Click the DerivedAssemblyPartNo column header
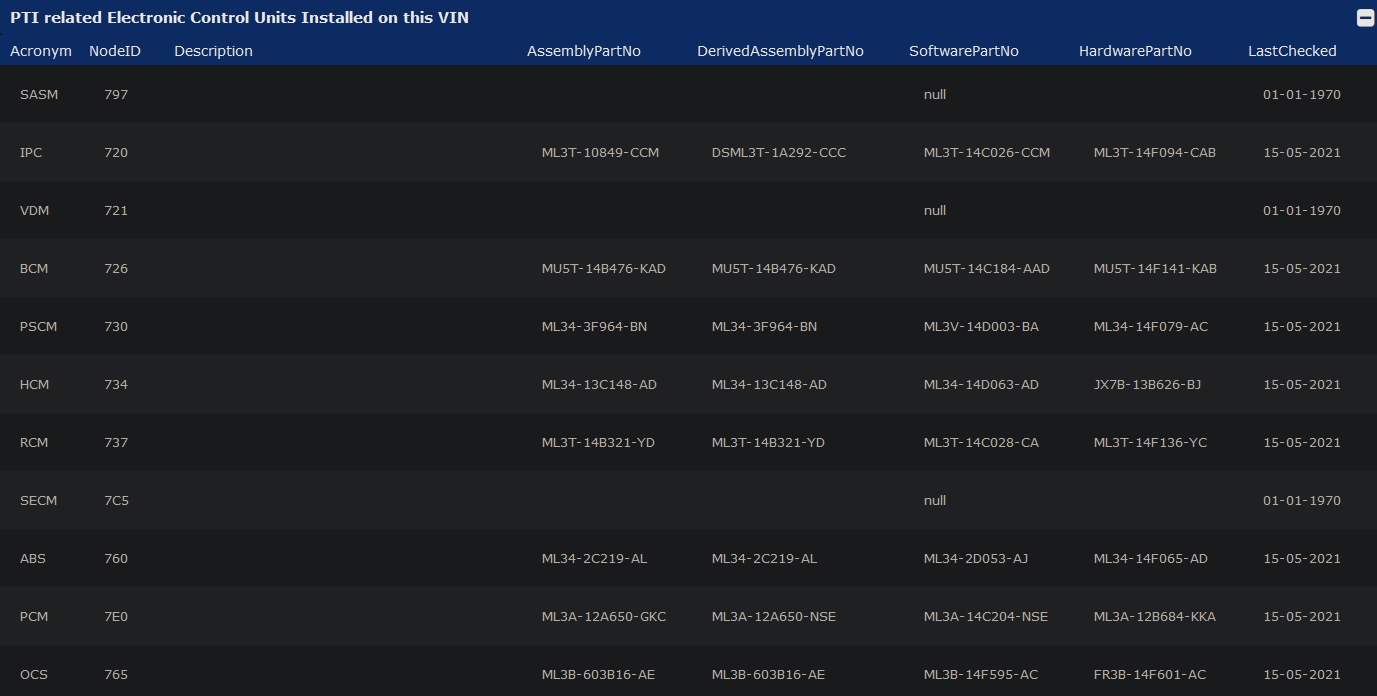The height and width of the screenshot is (696, 1377). pyautogui.click(x=780, y=51)
